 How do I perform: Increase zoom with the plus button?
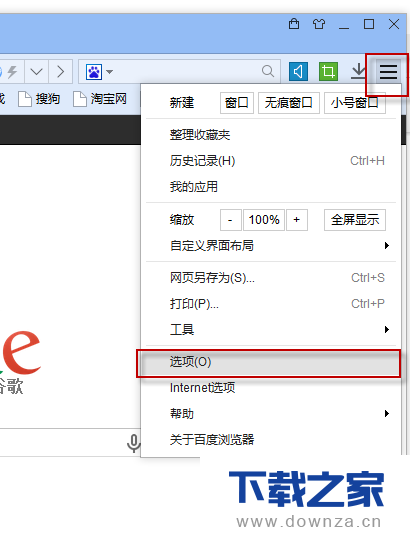pos(297,220)
